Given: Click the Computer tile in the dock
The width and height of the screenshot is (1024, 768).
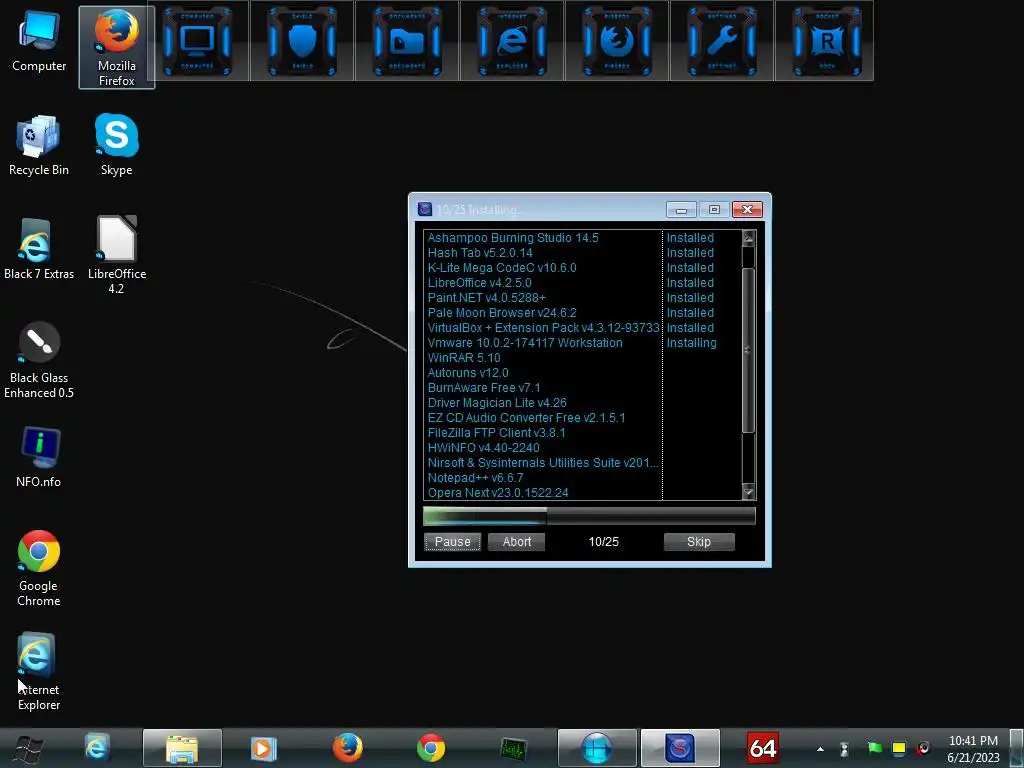Looking at the screenshot, I should pyautogui.click(x=197, y=40).
